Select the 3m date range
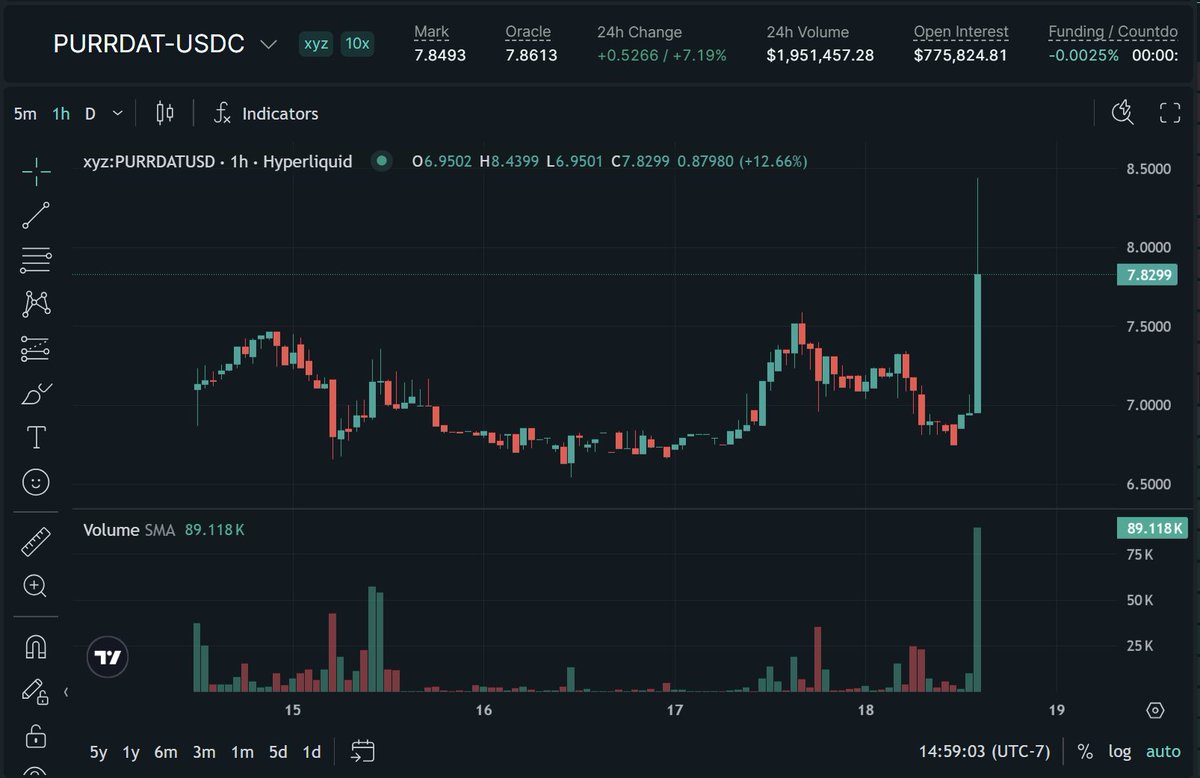Image resolution: width=1200 pixels, height=778 pixels. 204,752
